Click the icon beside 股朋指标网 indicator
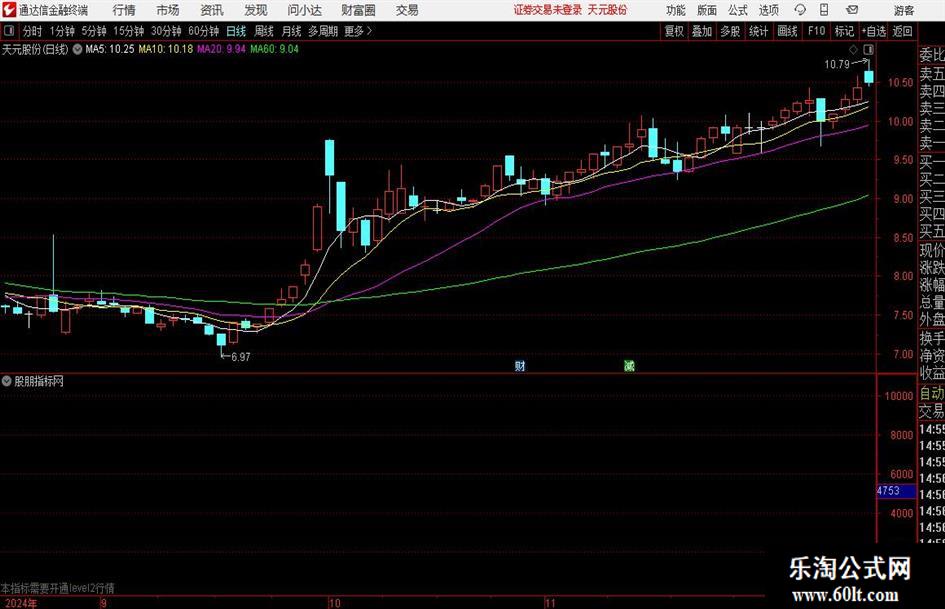Screen dimensions: 945x609 click(x=7, y=381)
